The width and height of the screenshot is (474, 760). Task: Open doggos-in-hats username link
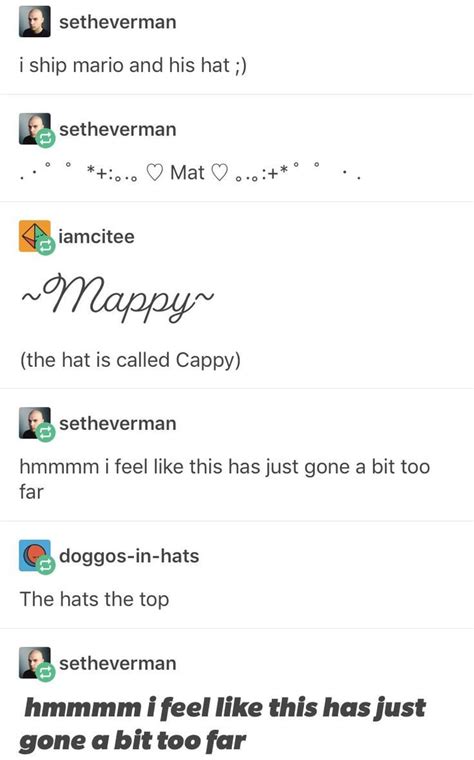(129, 556)
